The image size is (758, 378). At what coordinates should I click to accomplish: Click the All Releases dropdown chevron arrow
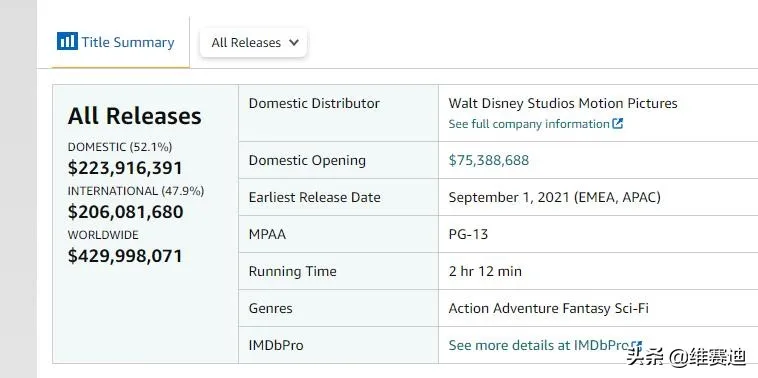[293, 43]
